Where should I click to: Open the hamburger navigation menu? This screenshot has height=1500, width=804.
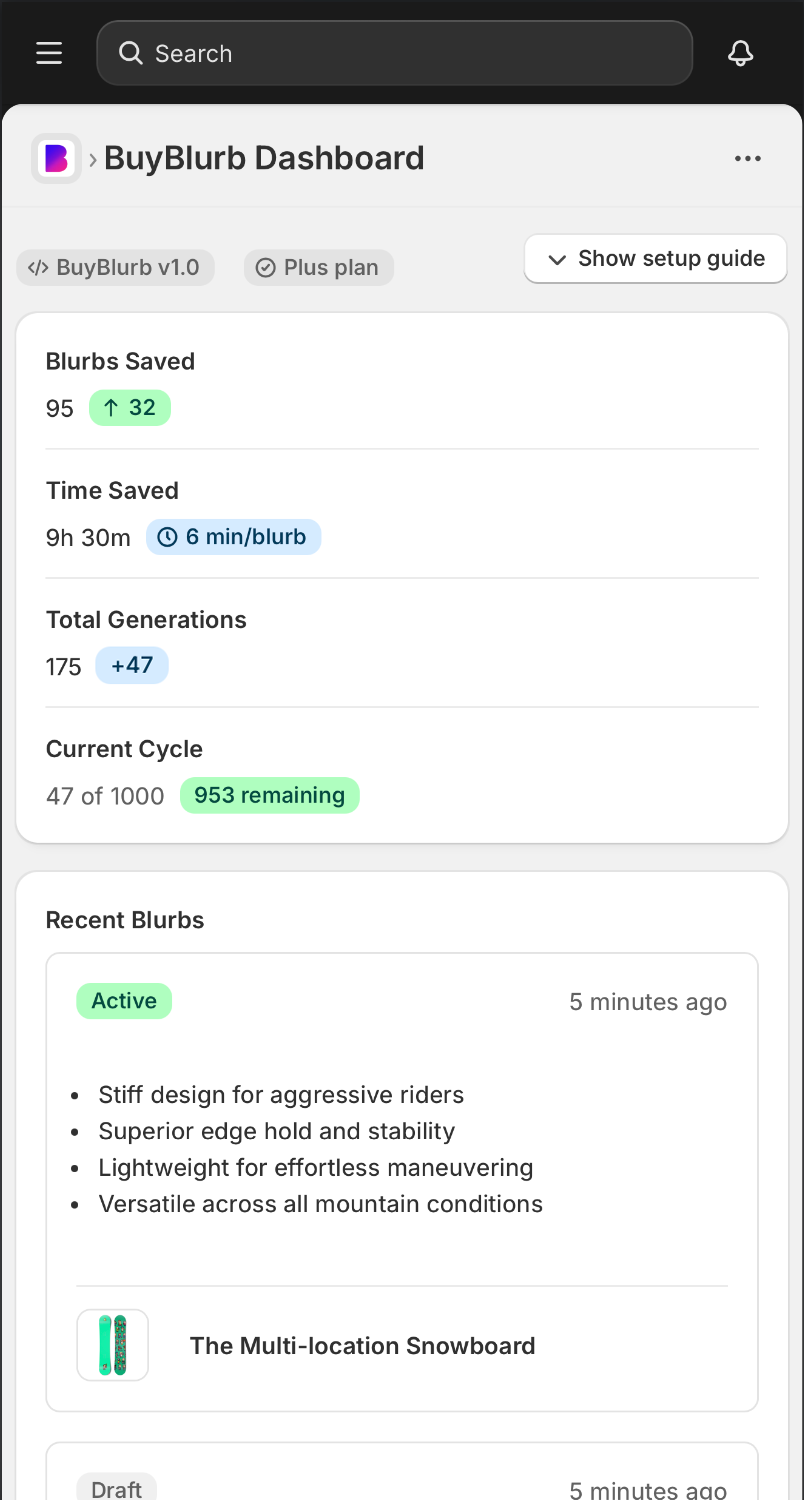point(48,52)
